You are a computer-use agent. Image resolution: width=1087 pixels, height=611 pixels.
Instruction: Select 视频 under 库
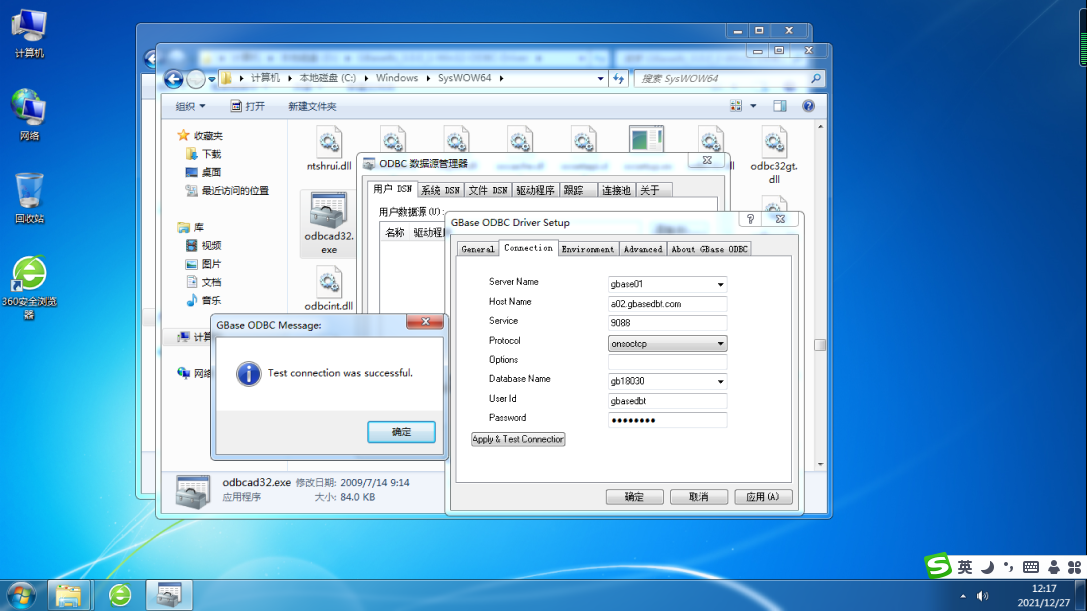204,246
